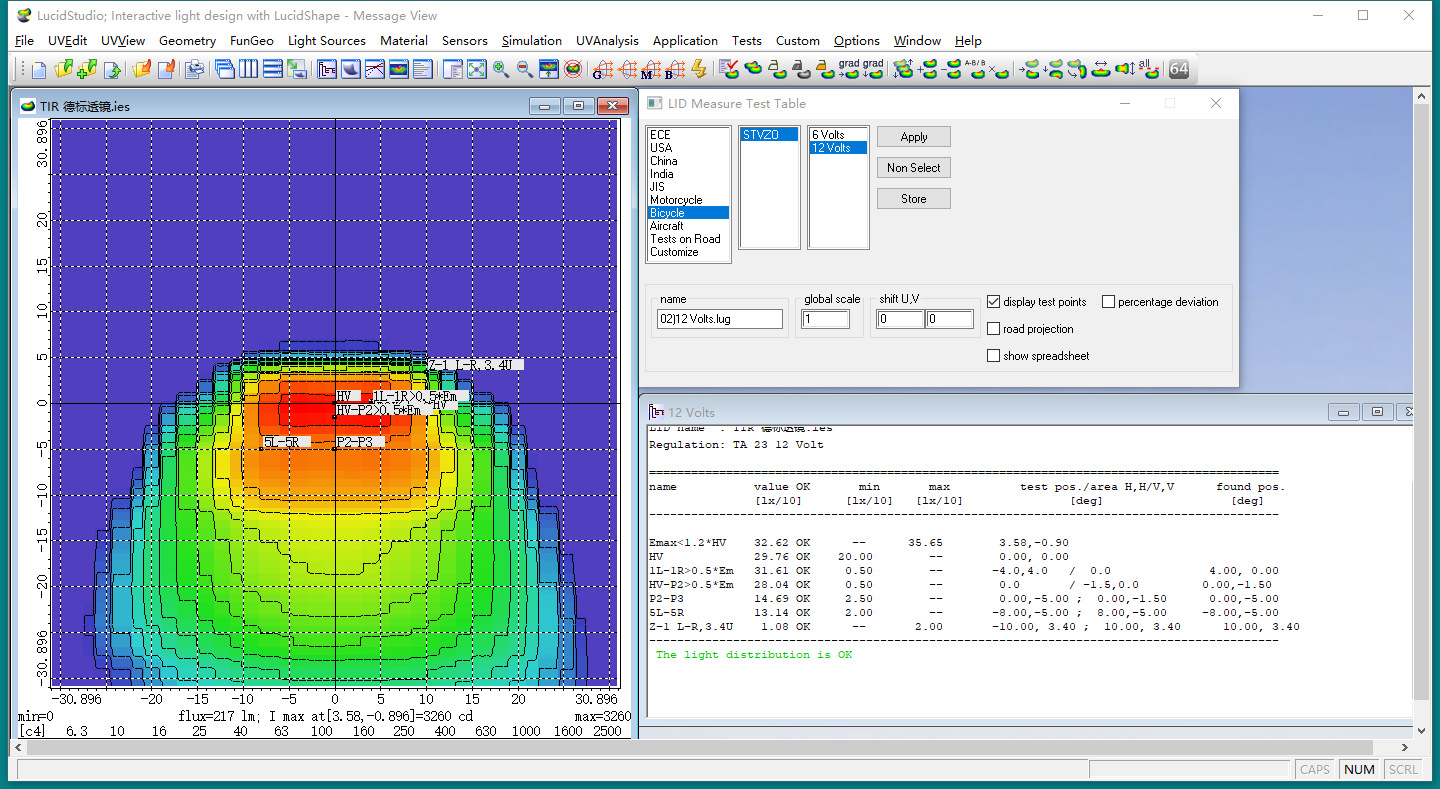This screenshot has height=789, width=1440.
Task: Uncheck the display test points checkbox
Action: coord(993,302)
